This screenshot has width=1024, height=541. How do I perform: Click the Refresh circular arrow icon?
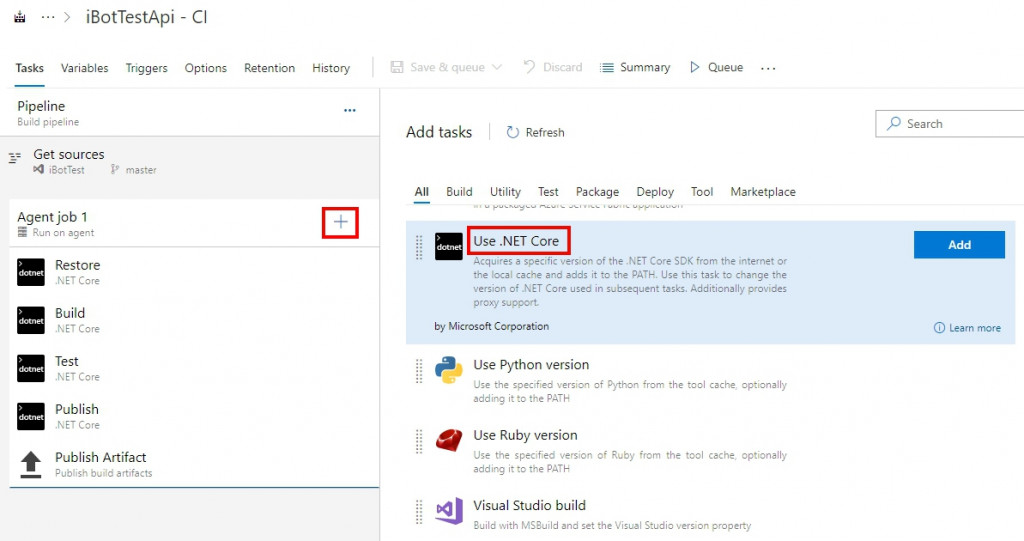(513, 132)
